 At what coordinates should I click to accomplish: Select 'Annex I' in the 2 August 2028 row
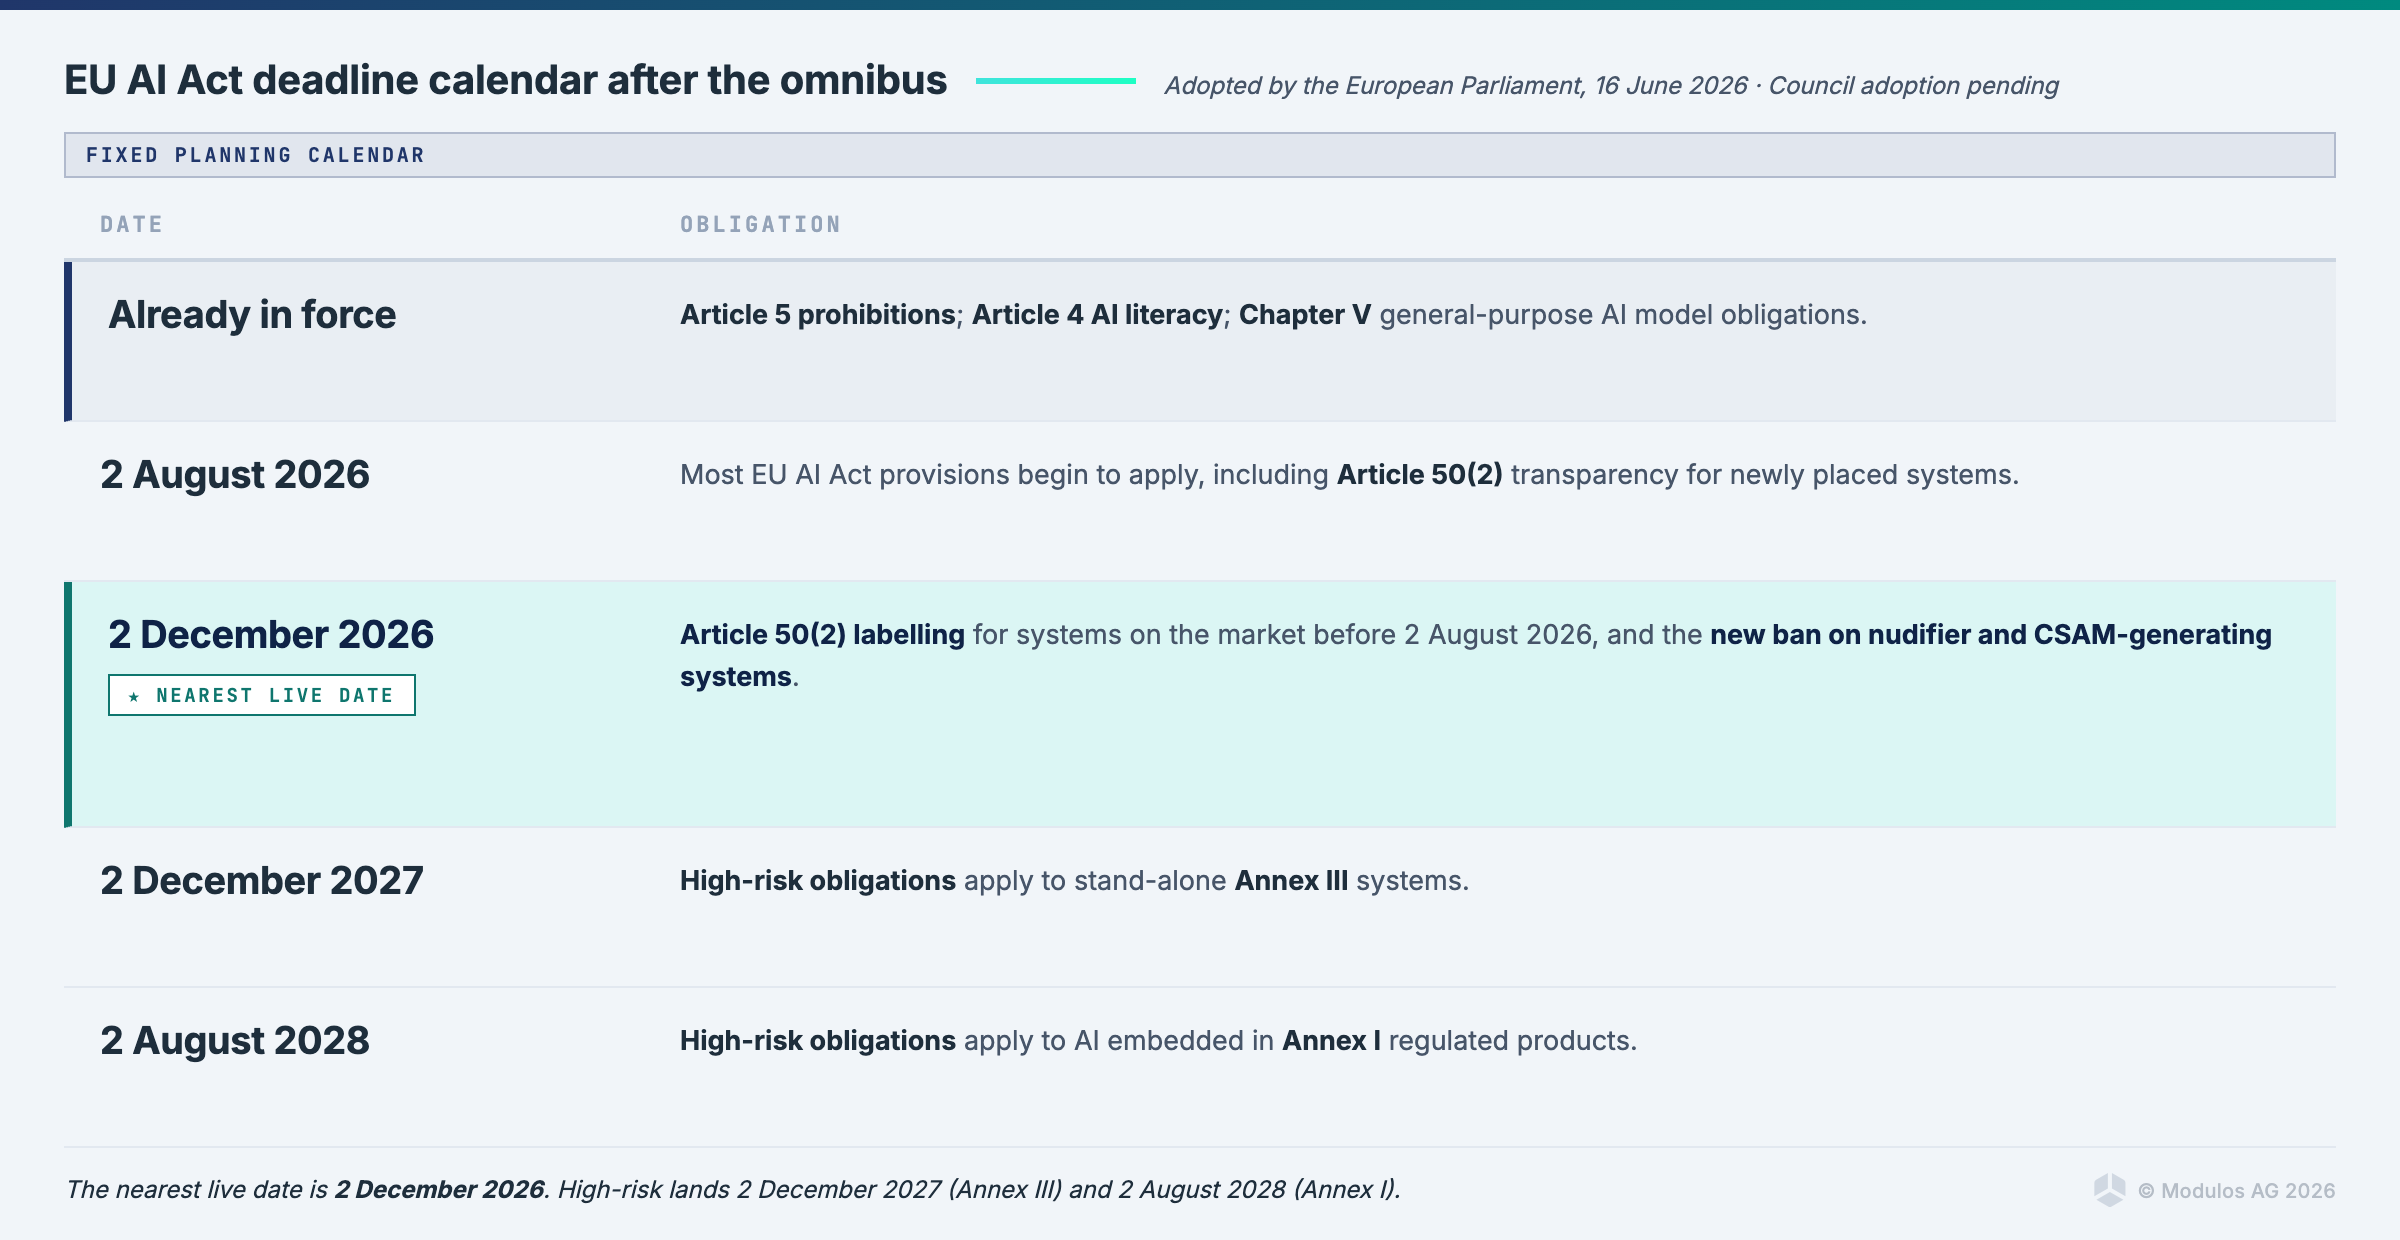pos(1332,1041)
